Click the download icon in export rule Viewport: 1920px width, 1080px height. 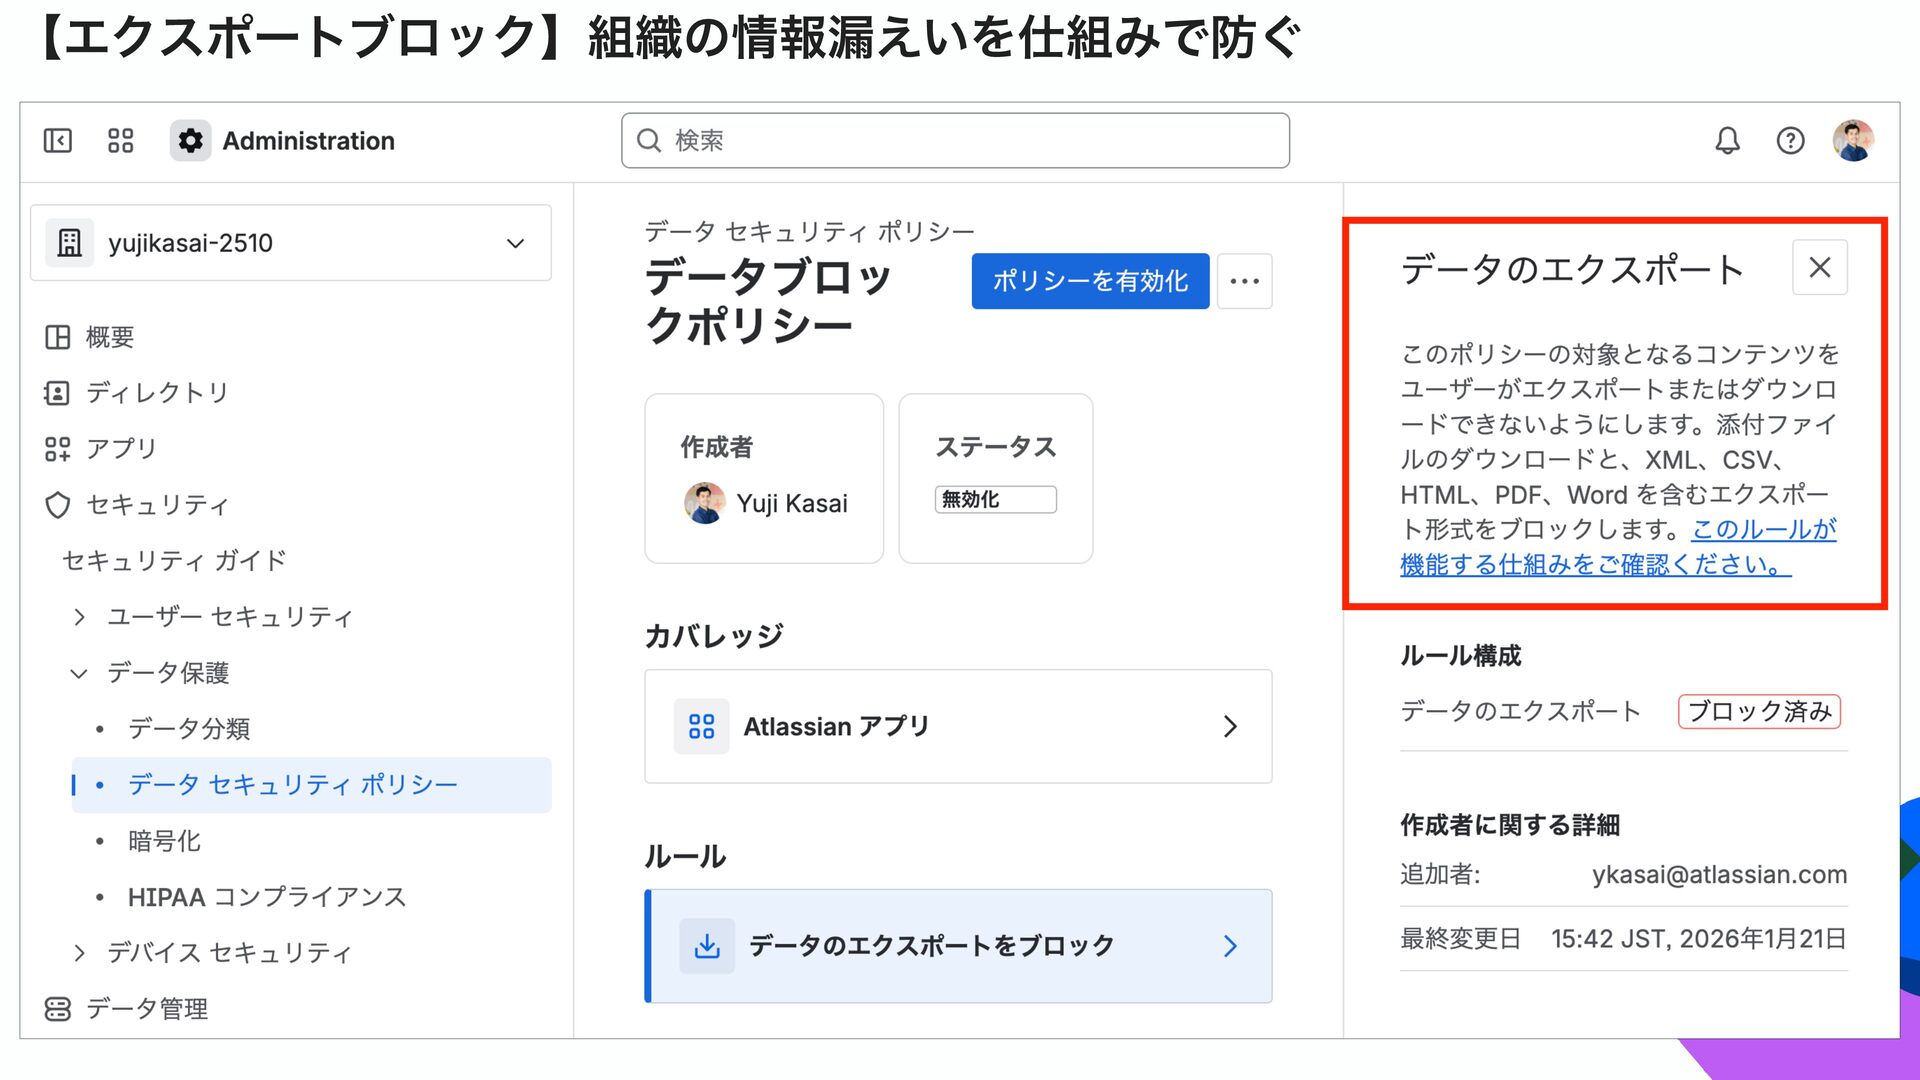click(x=706, y=946)
